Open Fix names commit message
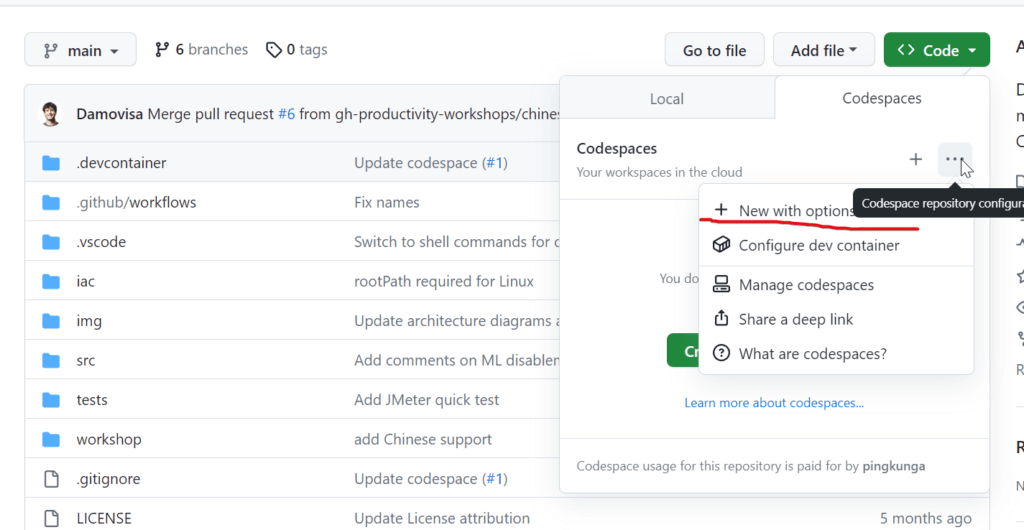This screenshot has height=530, width=1024. click(387, 202)
